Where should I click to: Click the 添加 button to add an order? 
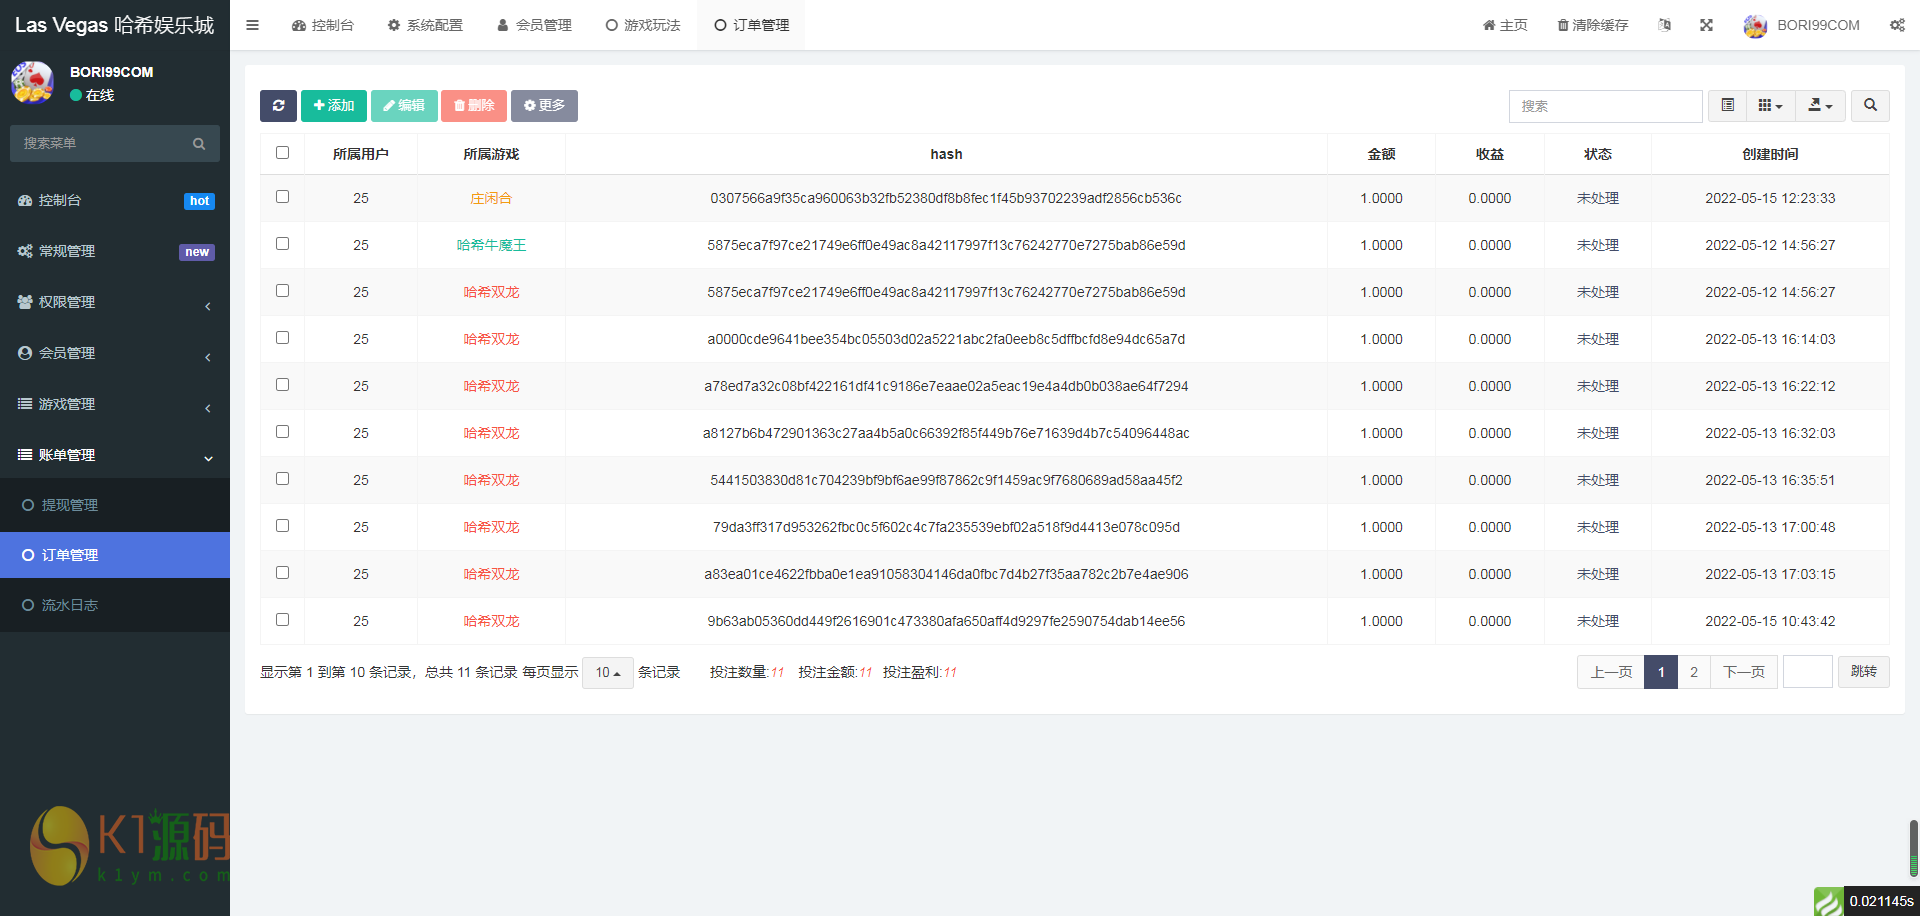tap(334, 105)
